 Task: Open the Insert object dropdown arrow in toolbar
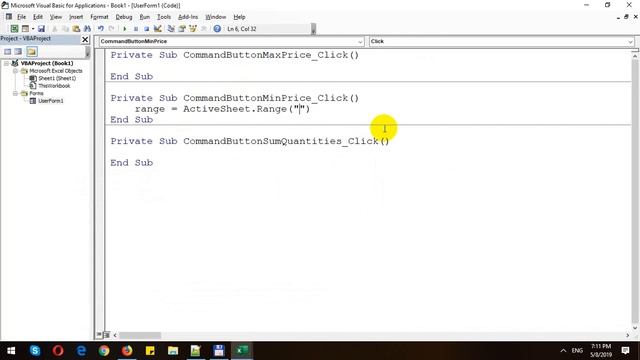click(33, 29)
